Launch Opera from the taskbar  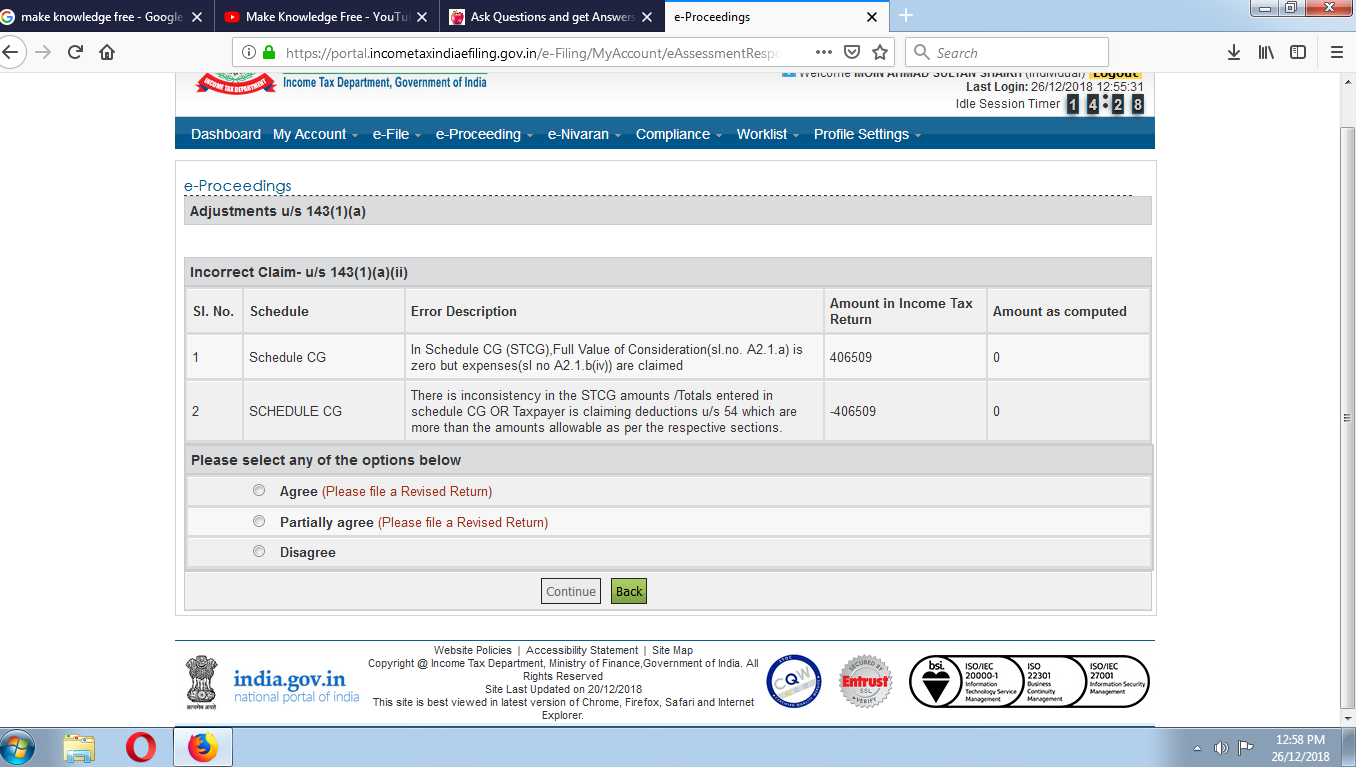click(x=141, y=748)
